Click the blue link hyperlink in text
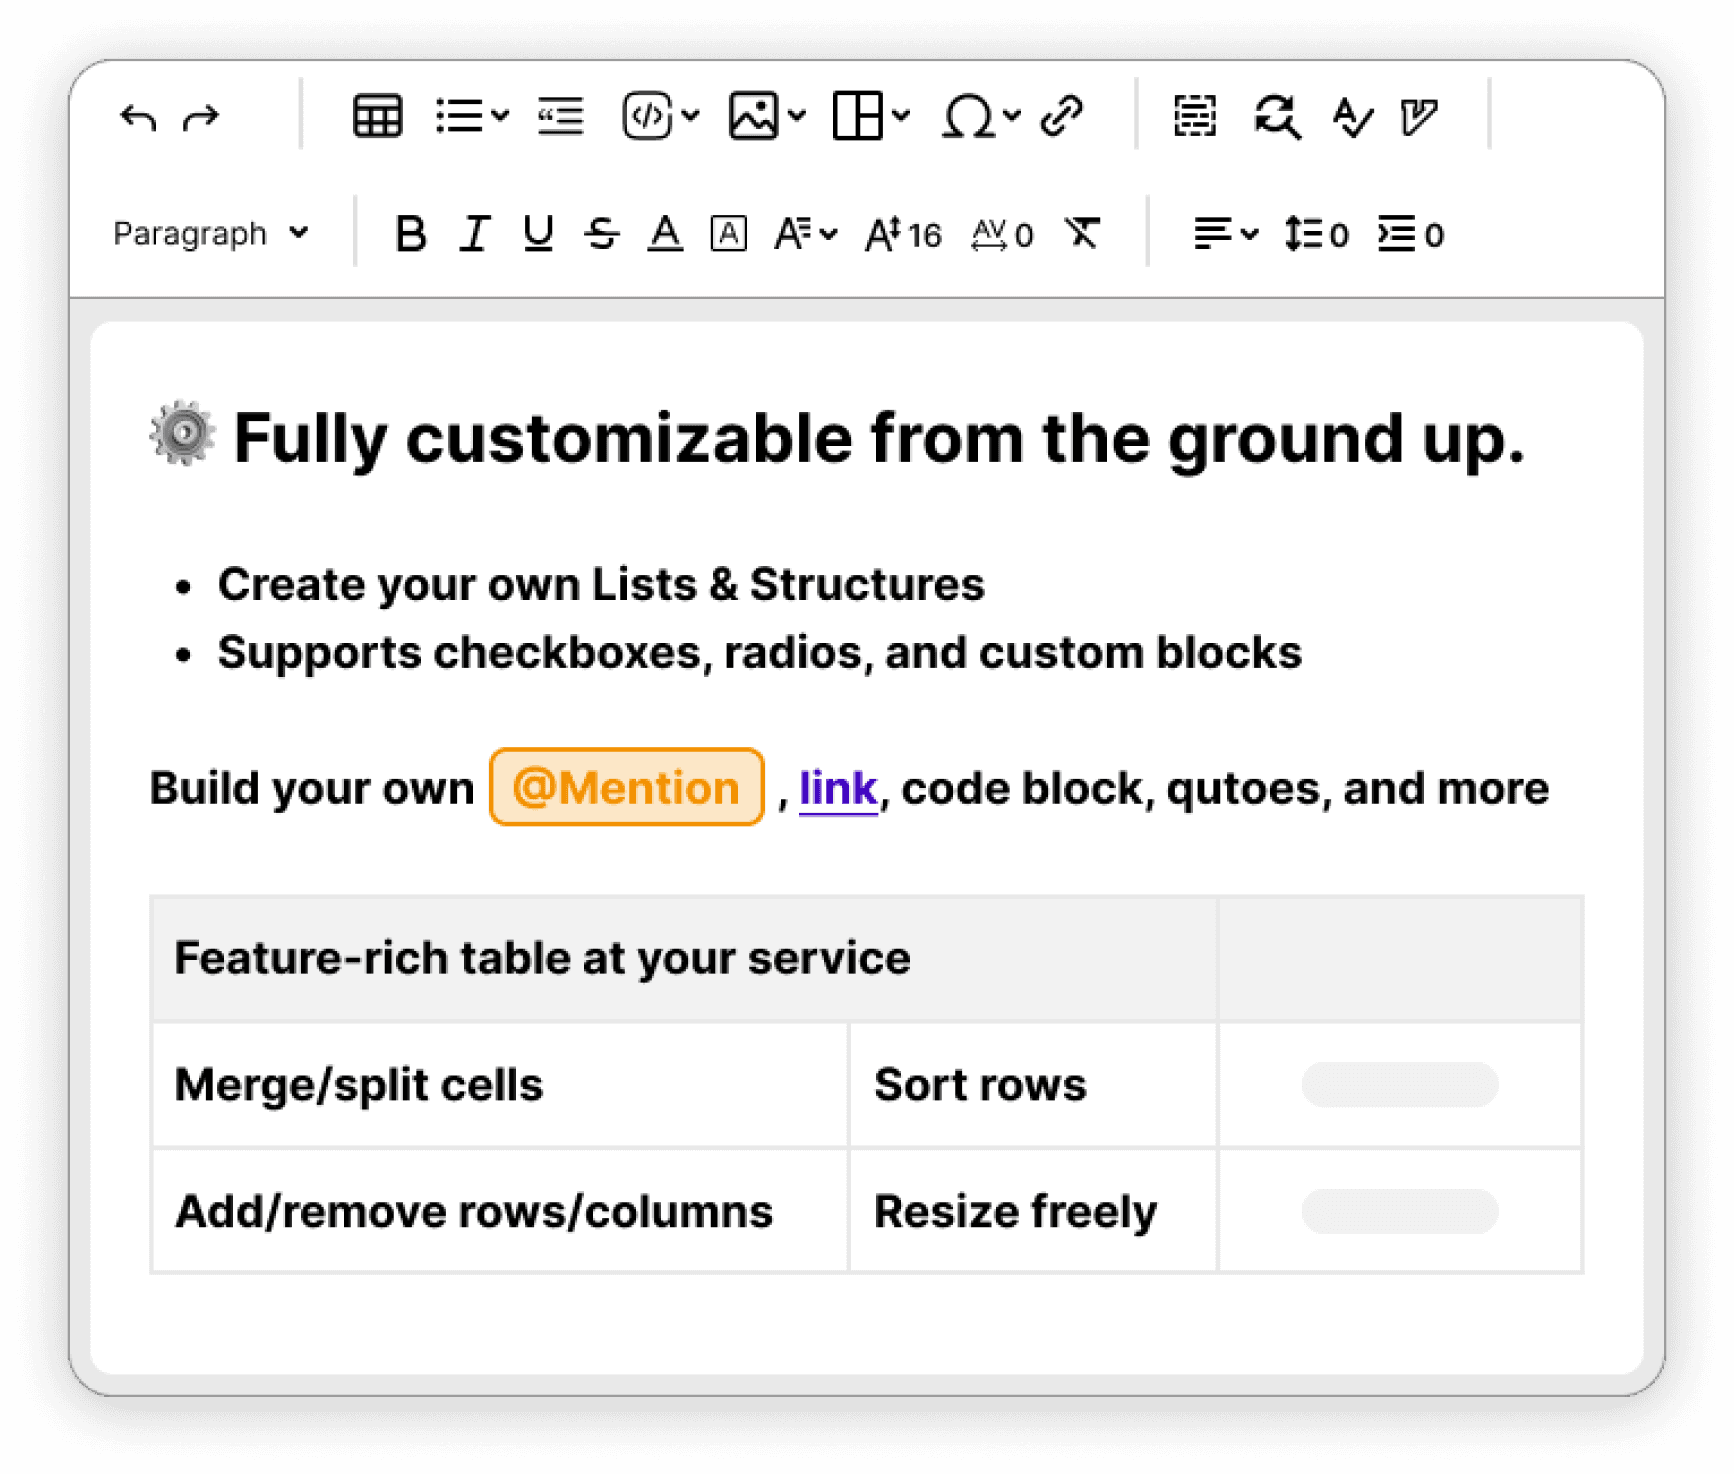Viewport: 1734px width, 1474px height. coord(839,787)
